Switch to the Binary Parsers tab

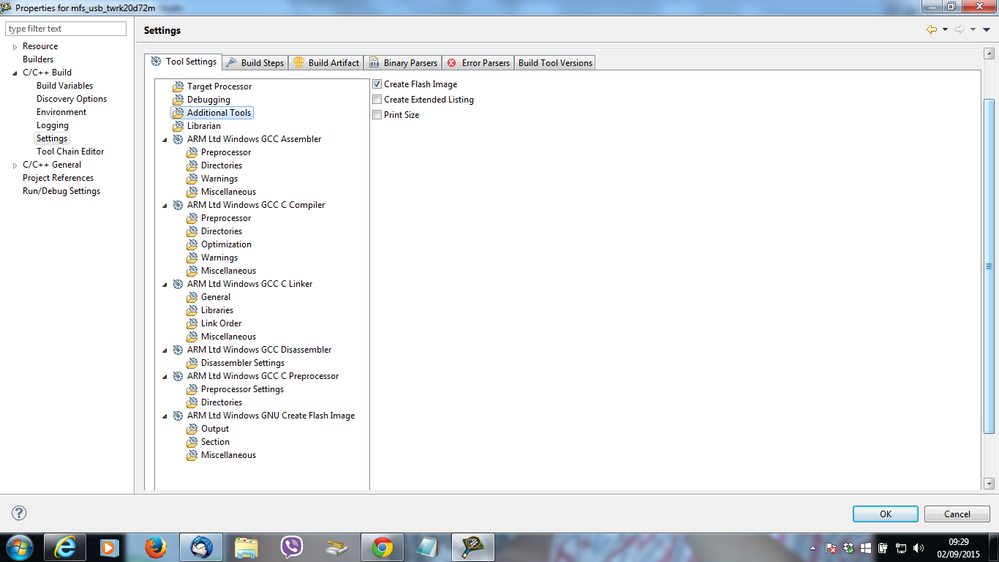403,62
